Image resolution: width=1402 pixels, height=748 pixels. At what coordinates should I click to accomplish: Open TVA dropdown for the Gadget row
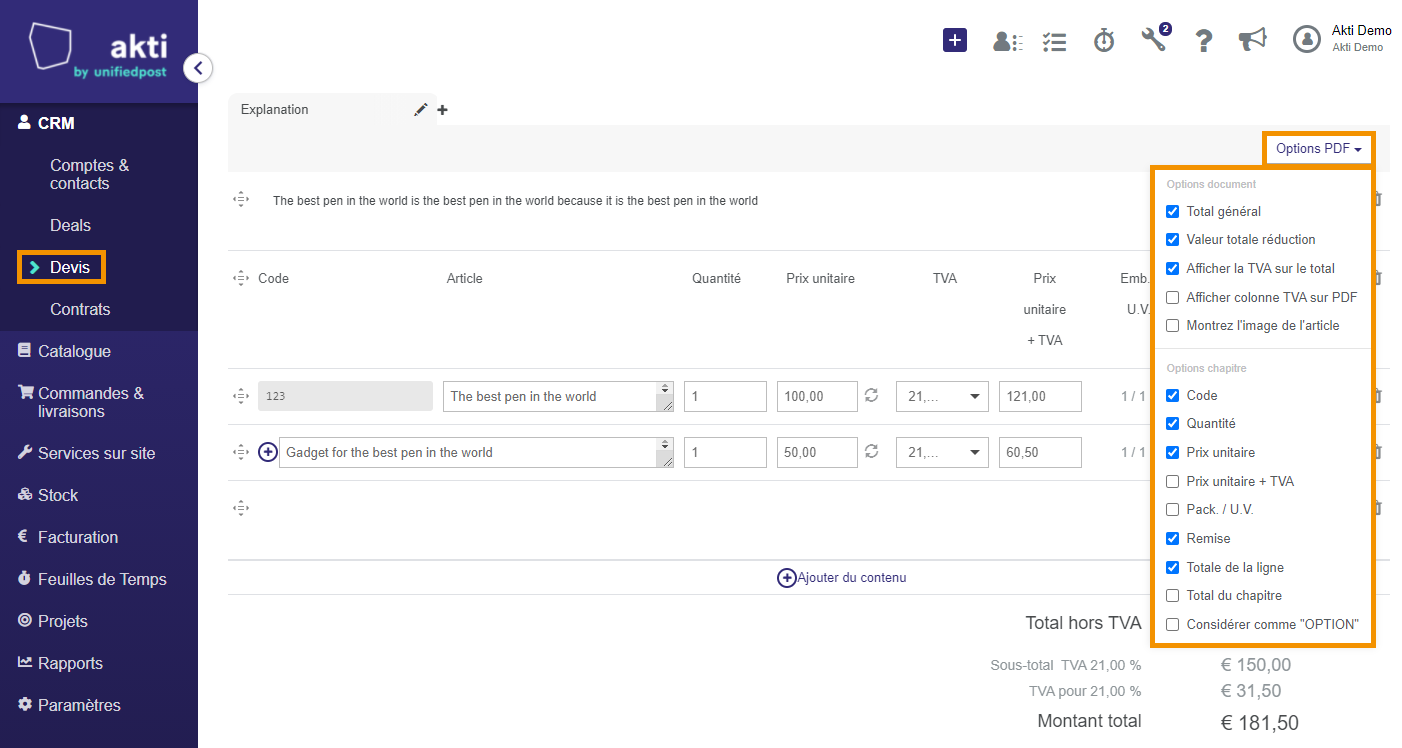click(942, 452)
